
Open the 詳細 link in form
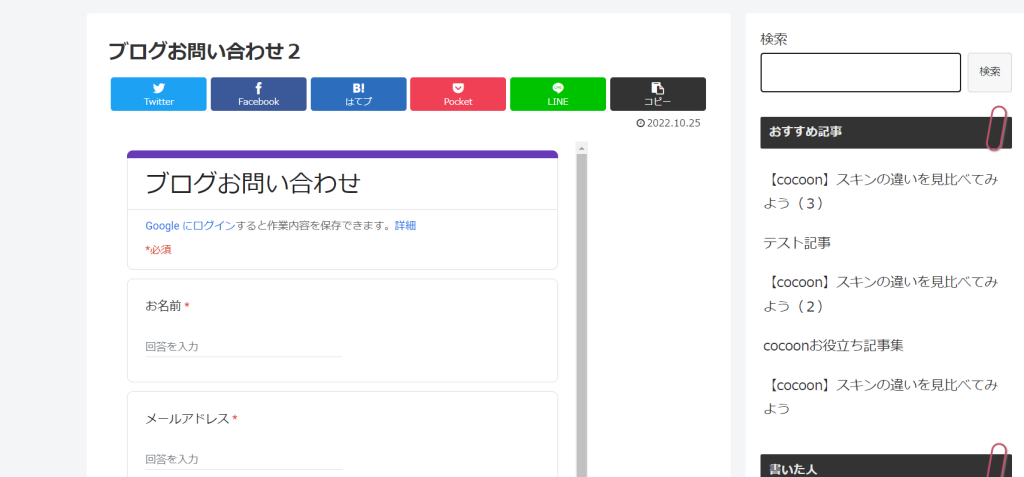(x=405, y=226)
